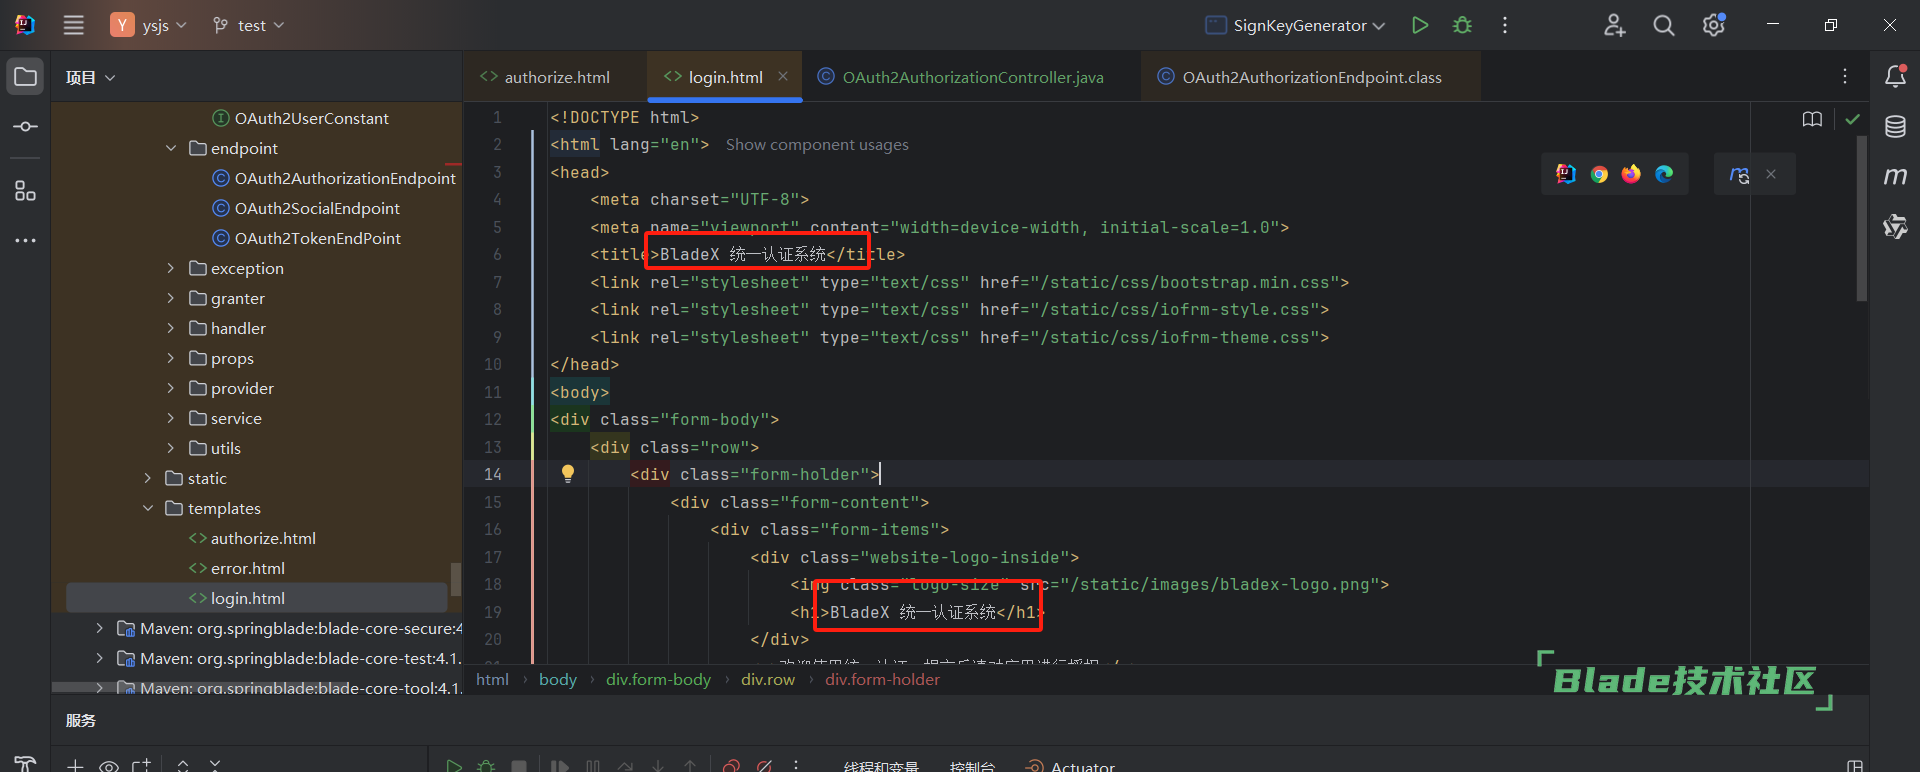Collapse the templates folder
Screen dimensions: 1920x772
[148, 508]
